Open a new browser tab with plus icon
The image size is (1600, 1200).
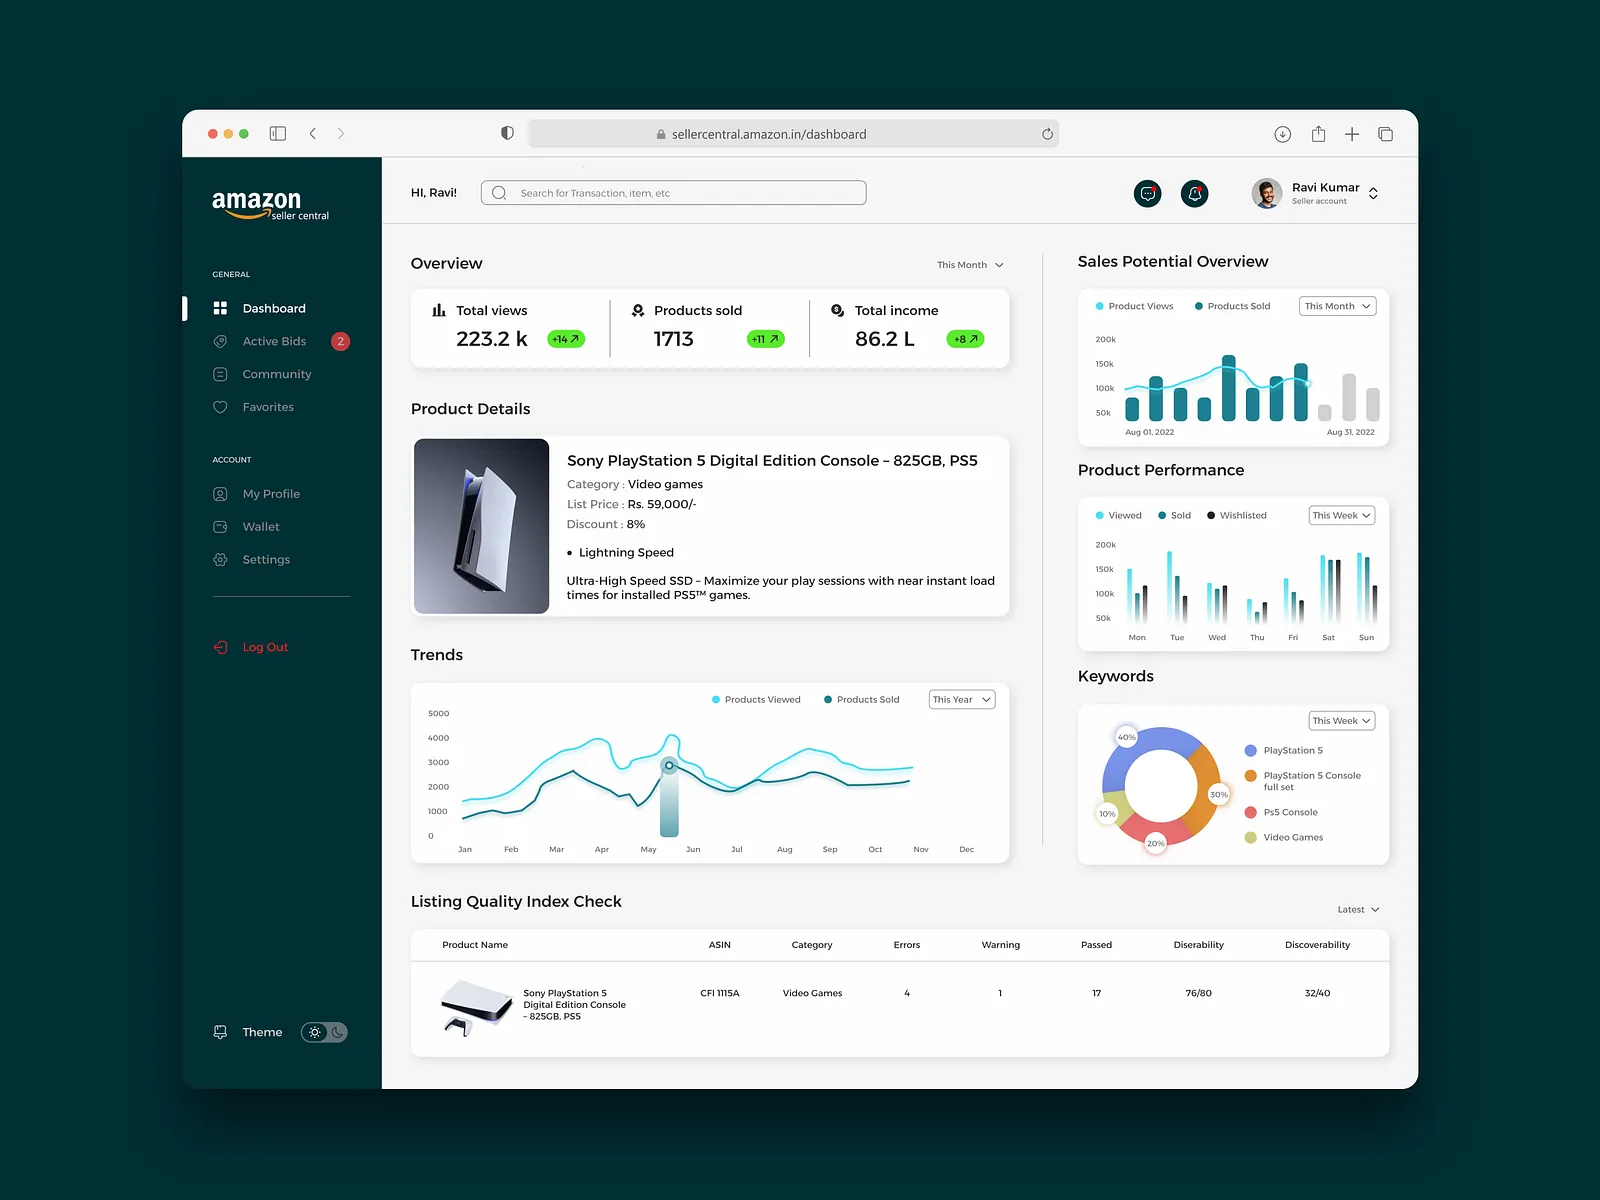(1351, 134)
